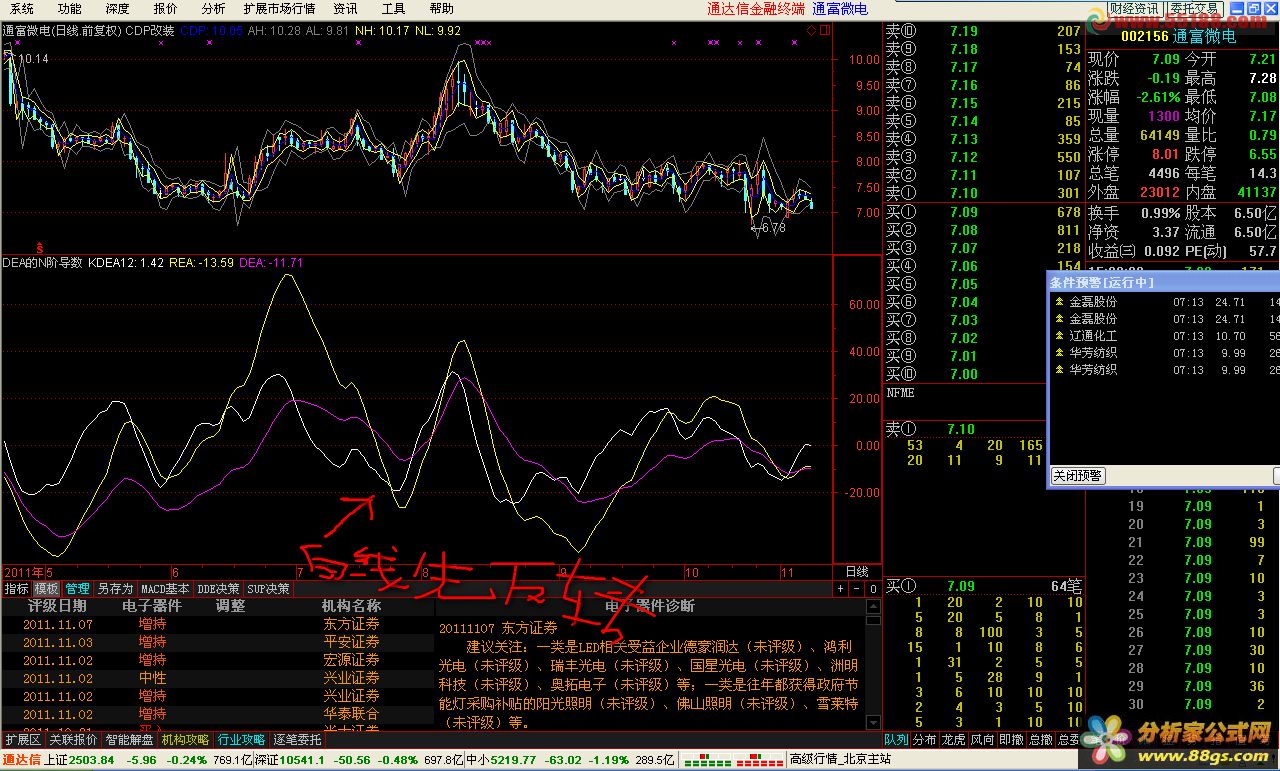Select the 华泰联合 rating row
Screen dimensions: 1280x771
point(217,714)
